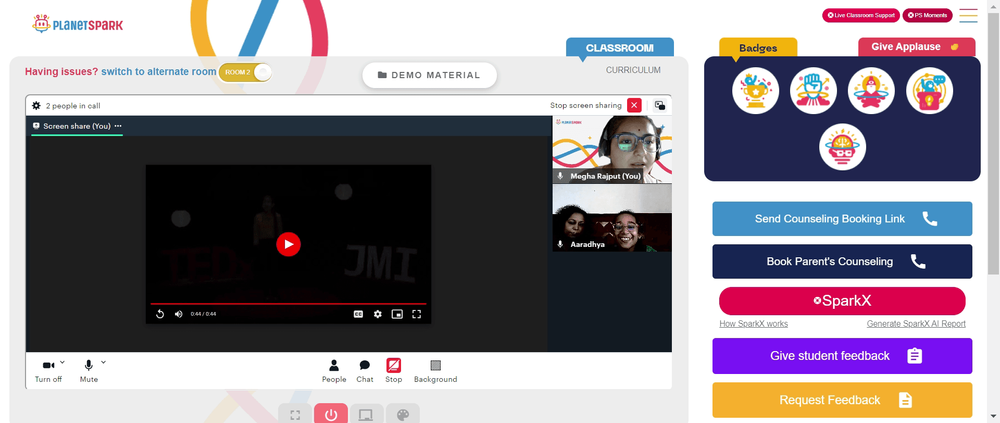This screenshot has height=423, width=1000.
Task: Click the red video progress bar
Action: coord(288,304)
